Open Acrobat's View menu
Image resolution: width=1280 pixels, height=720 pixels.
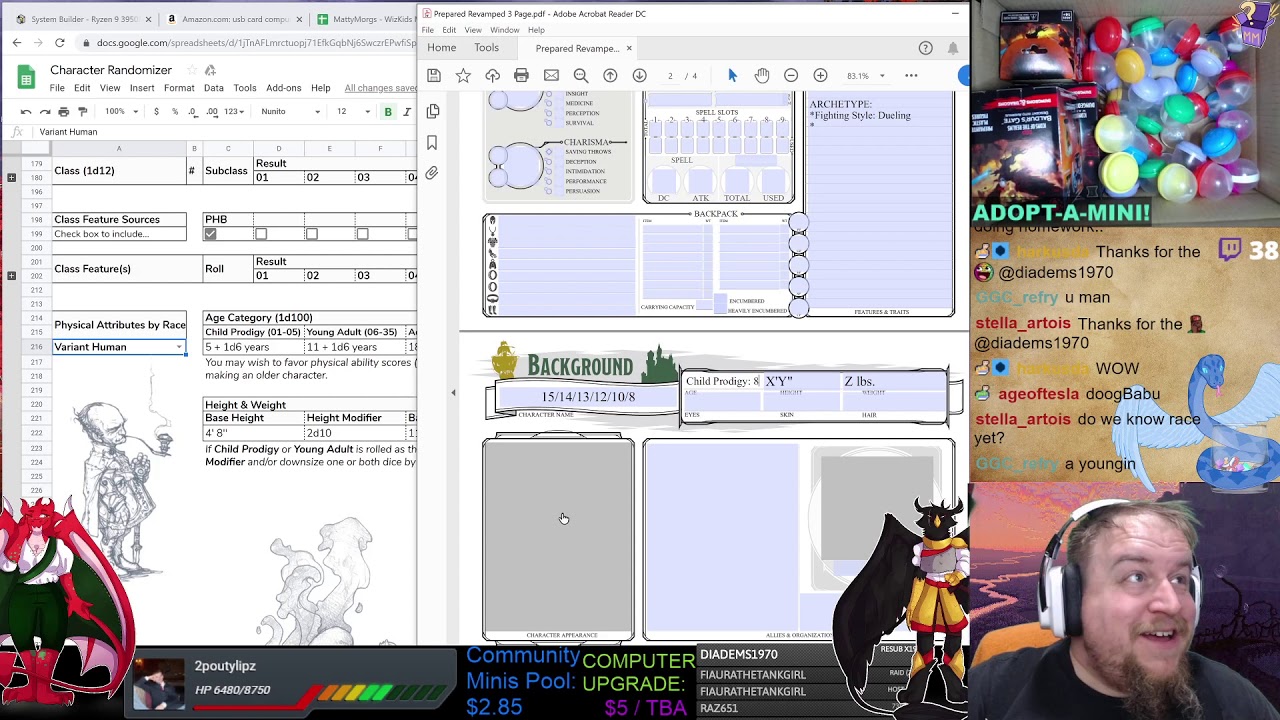pyautogui.click(x=473, y=30)
